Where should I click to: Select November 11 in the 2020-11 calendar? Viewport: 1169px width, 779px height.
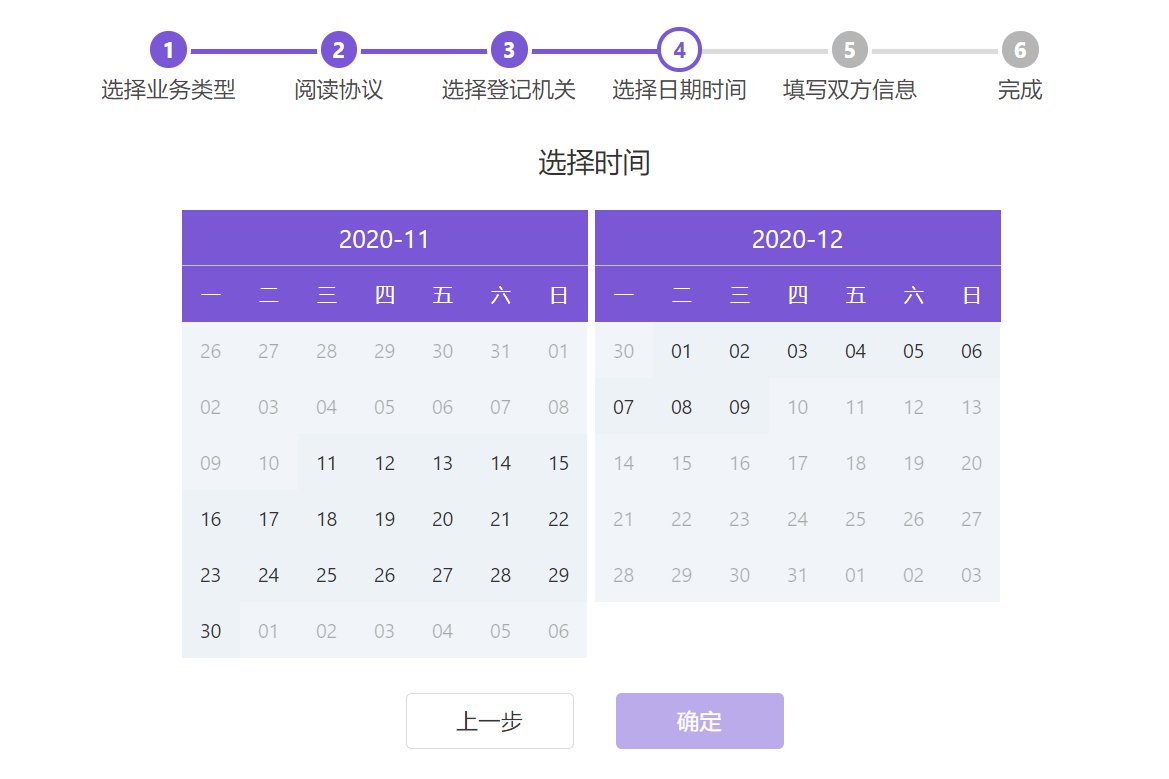[326, 463]
